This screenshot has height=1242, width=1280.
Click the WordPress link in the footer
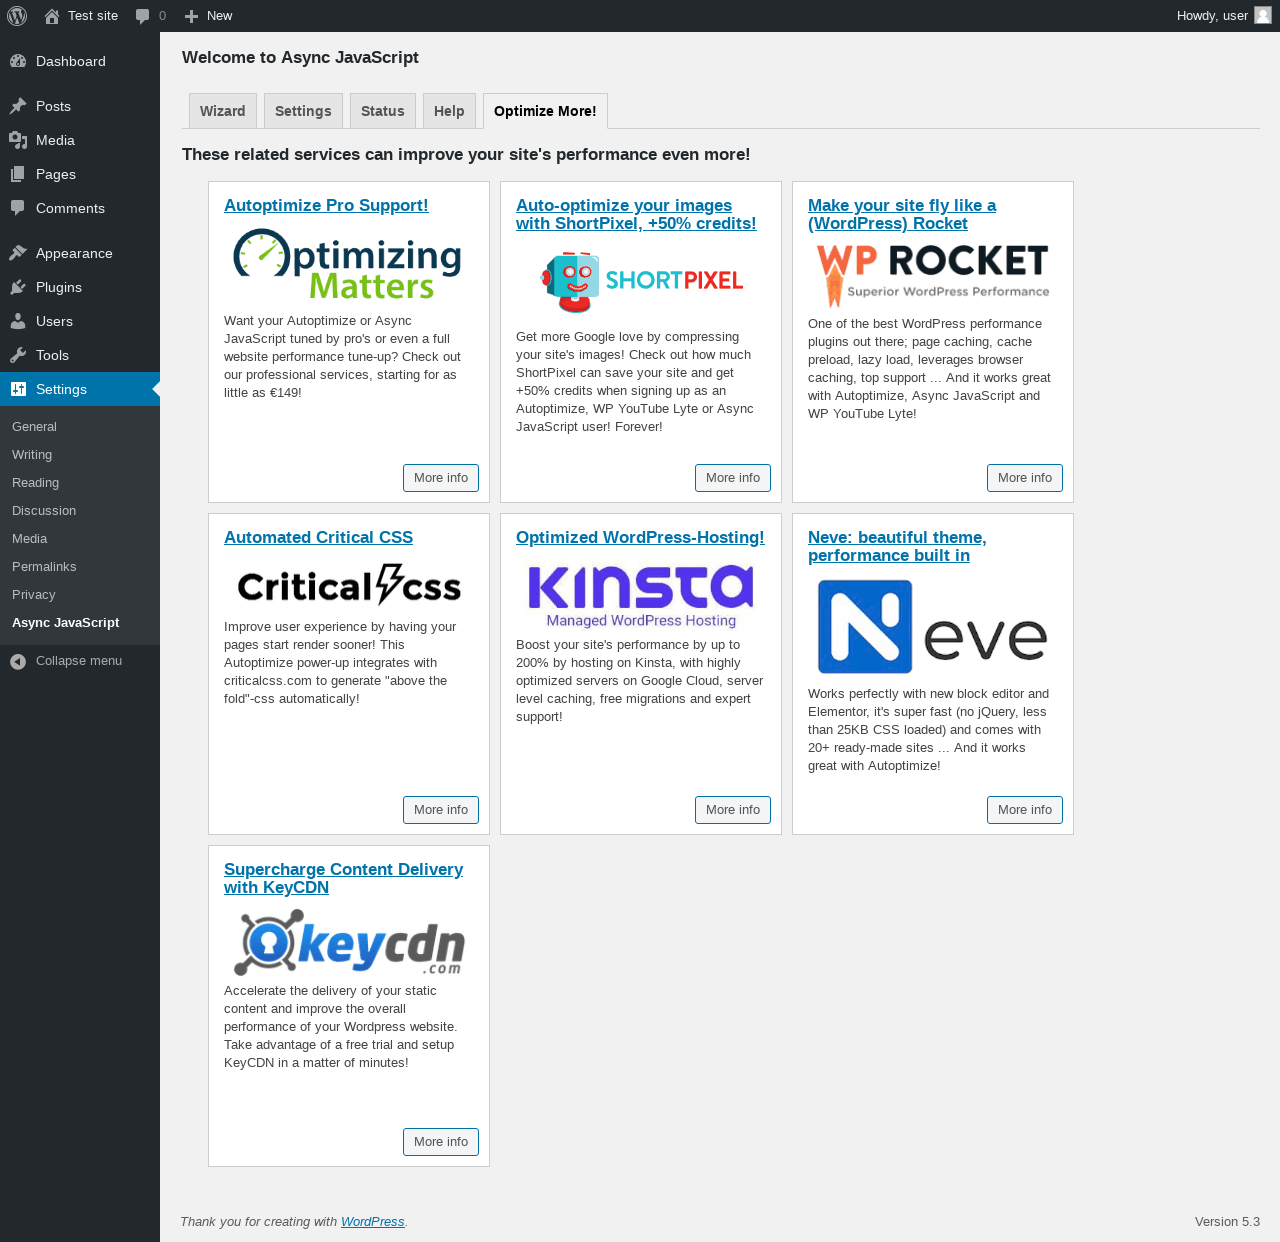[x=372, y=1222]
